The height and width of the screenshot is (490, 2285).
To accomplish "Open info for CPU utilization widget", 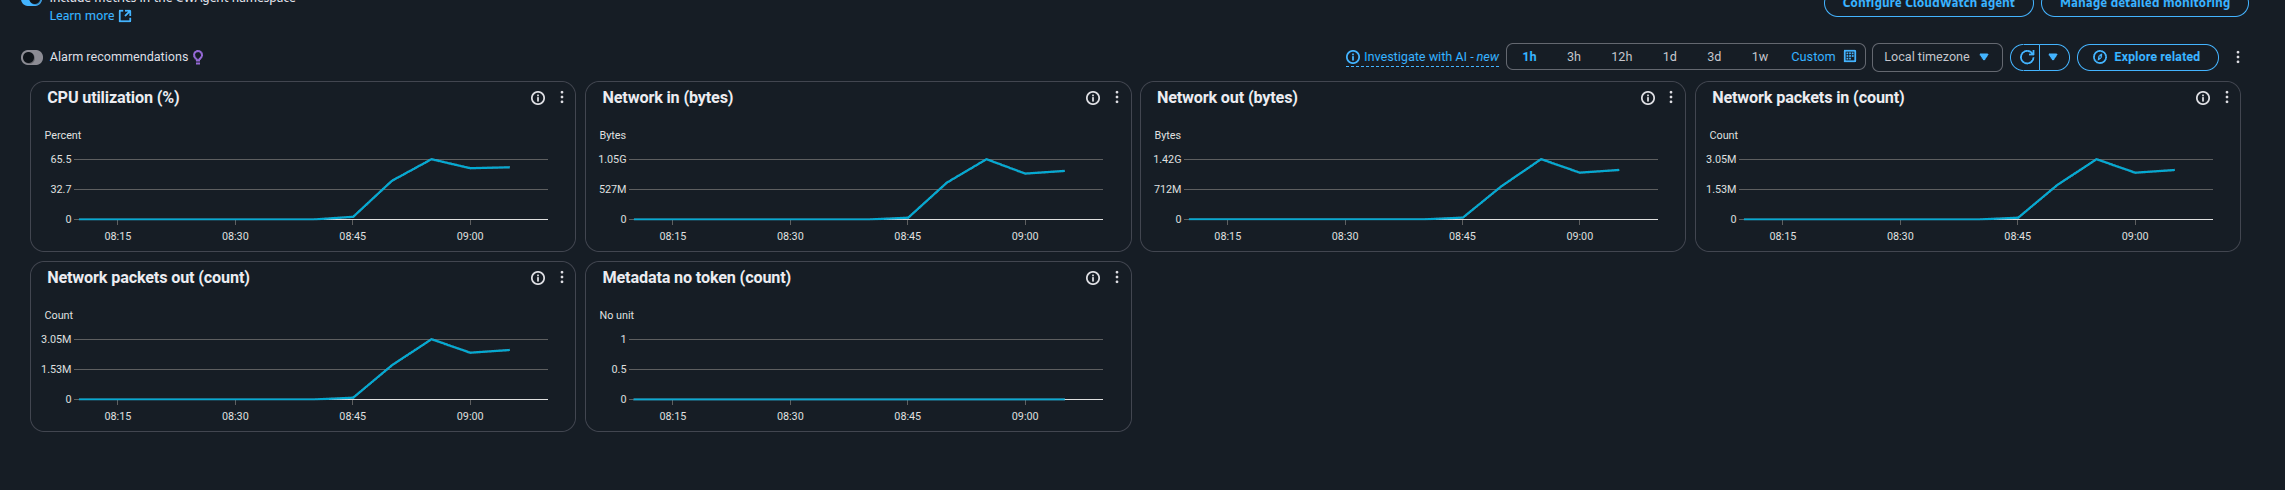I will [x=538, y=98].
